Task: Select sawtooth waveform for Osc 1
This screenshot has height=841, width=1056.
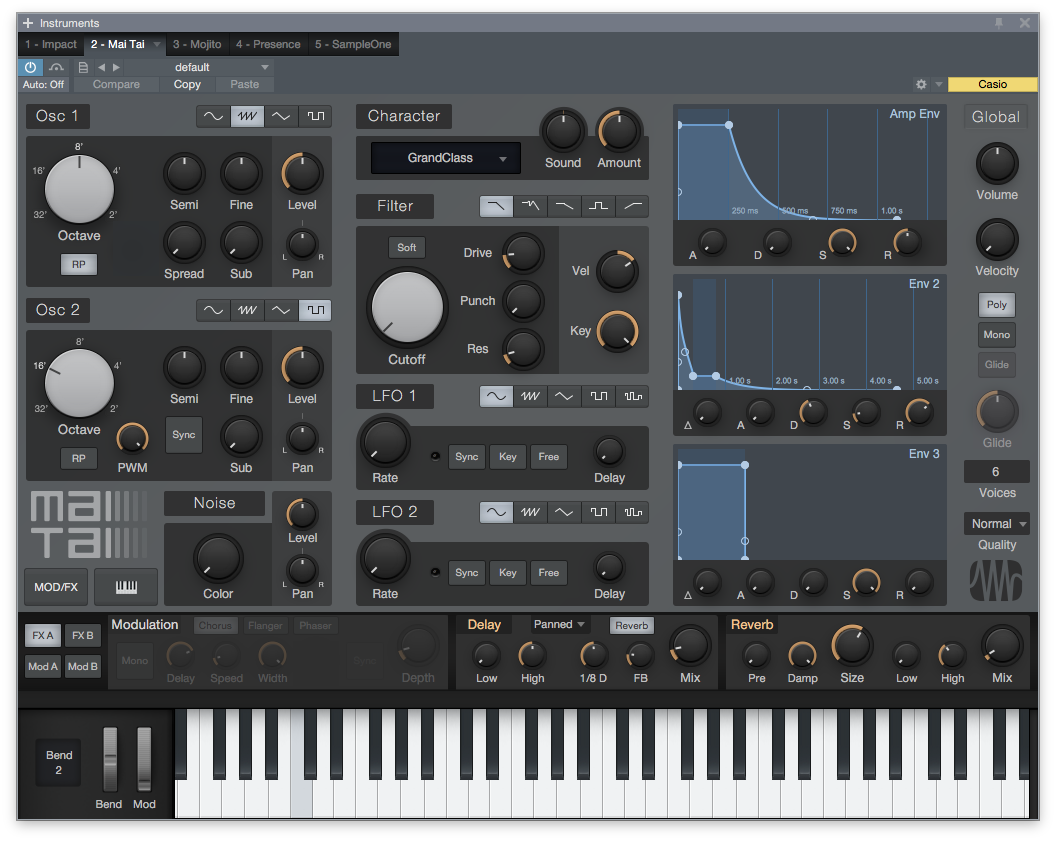Action: 248,116
